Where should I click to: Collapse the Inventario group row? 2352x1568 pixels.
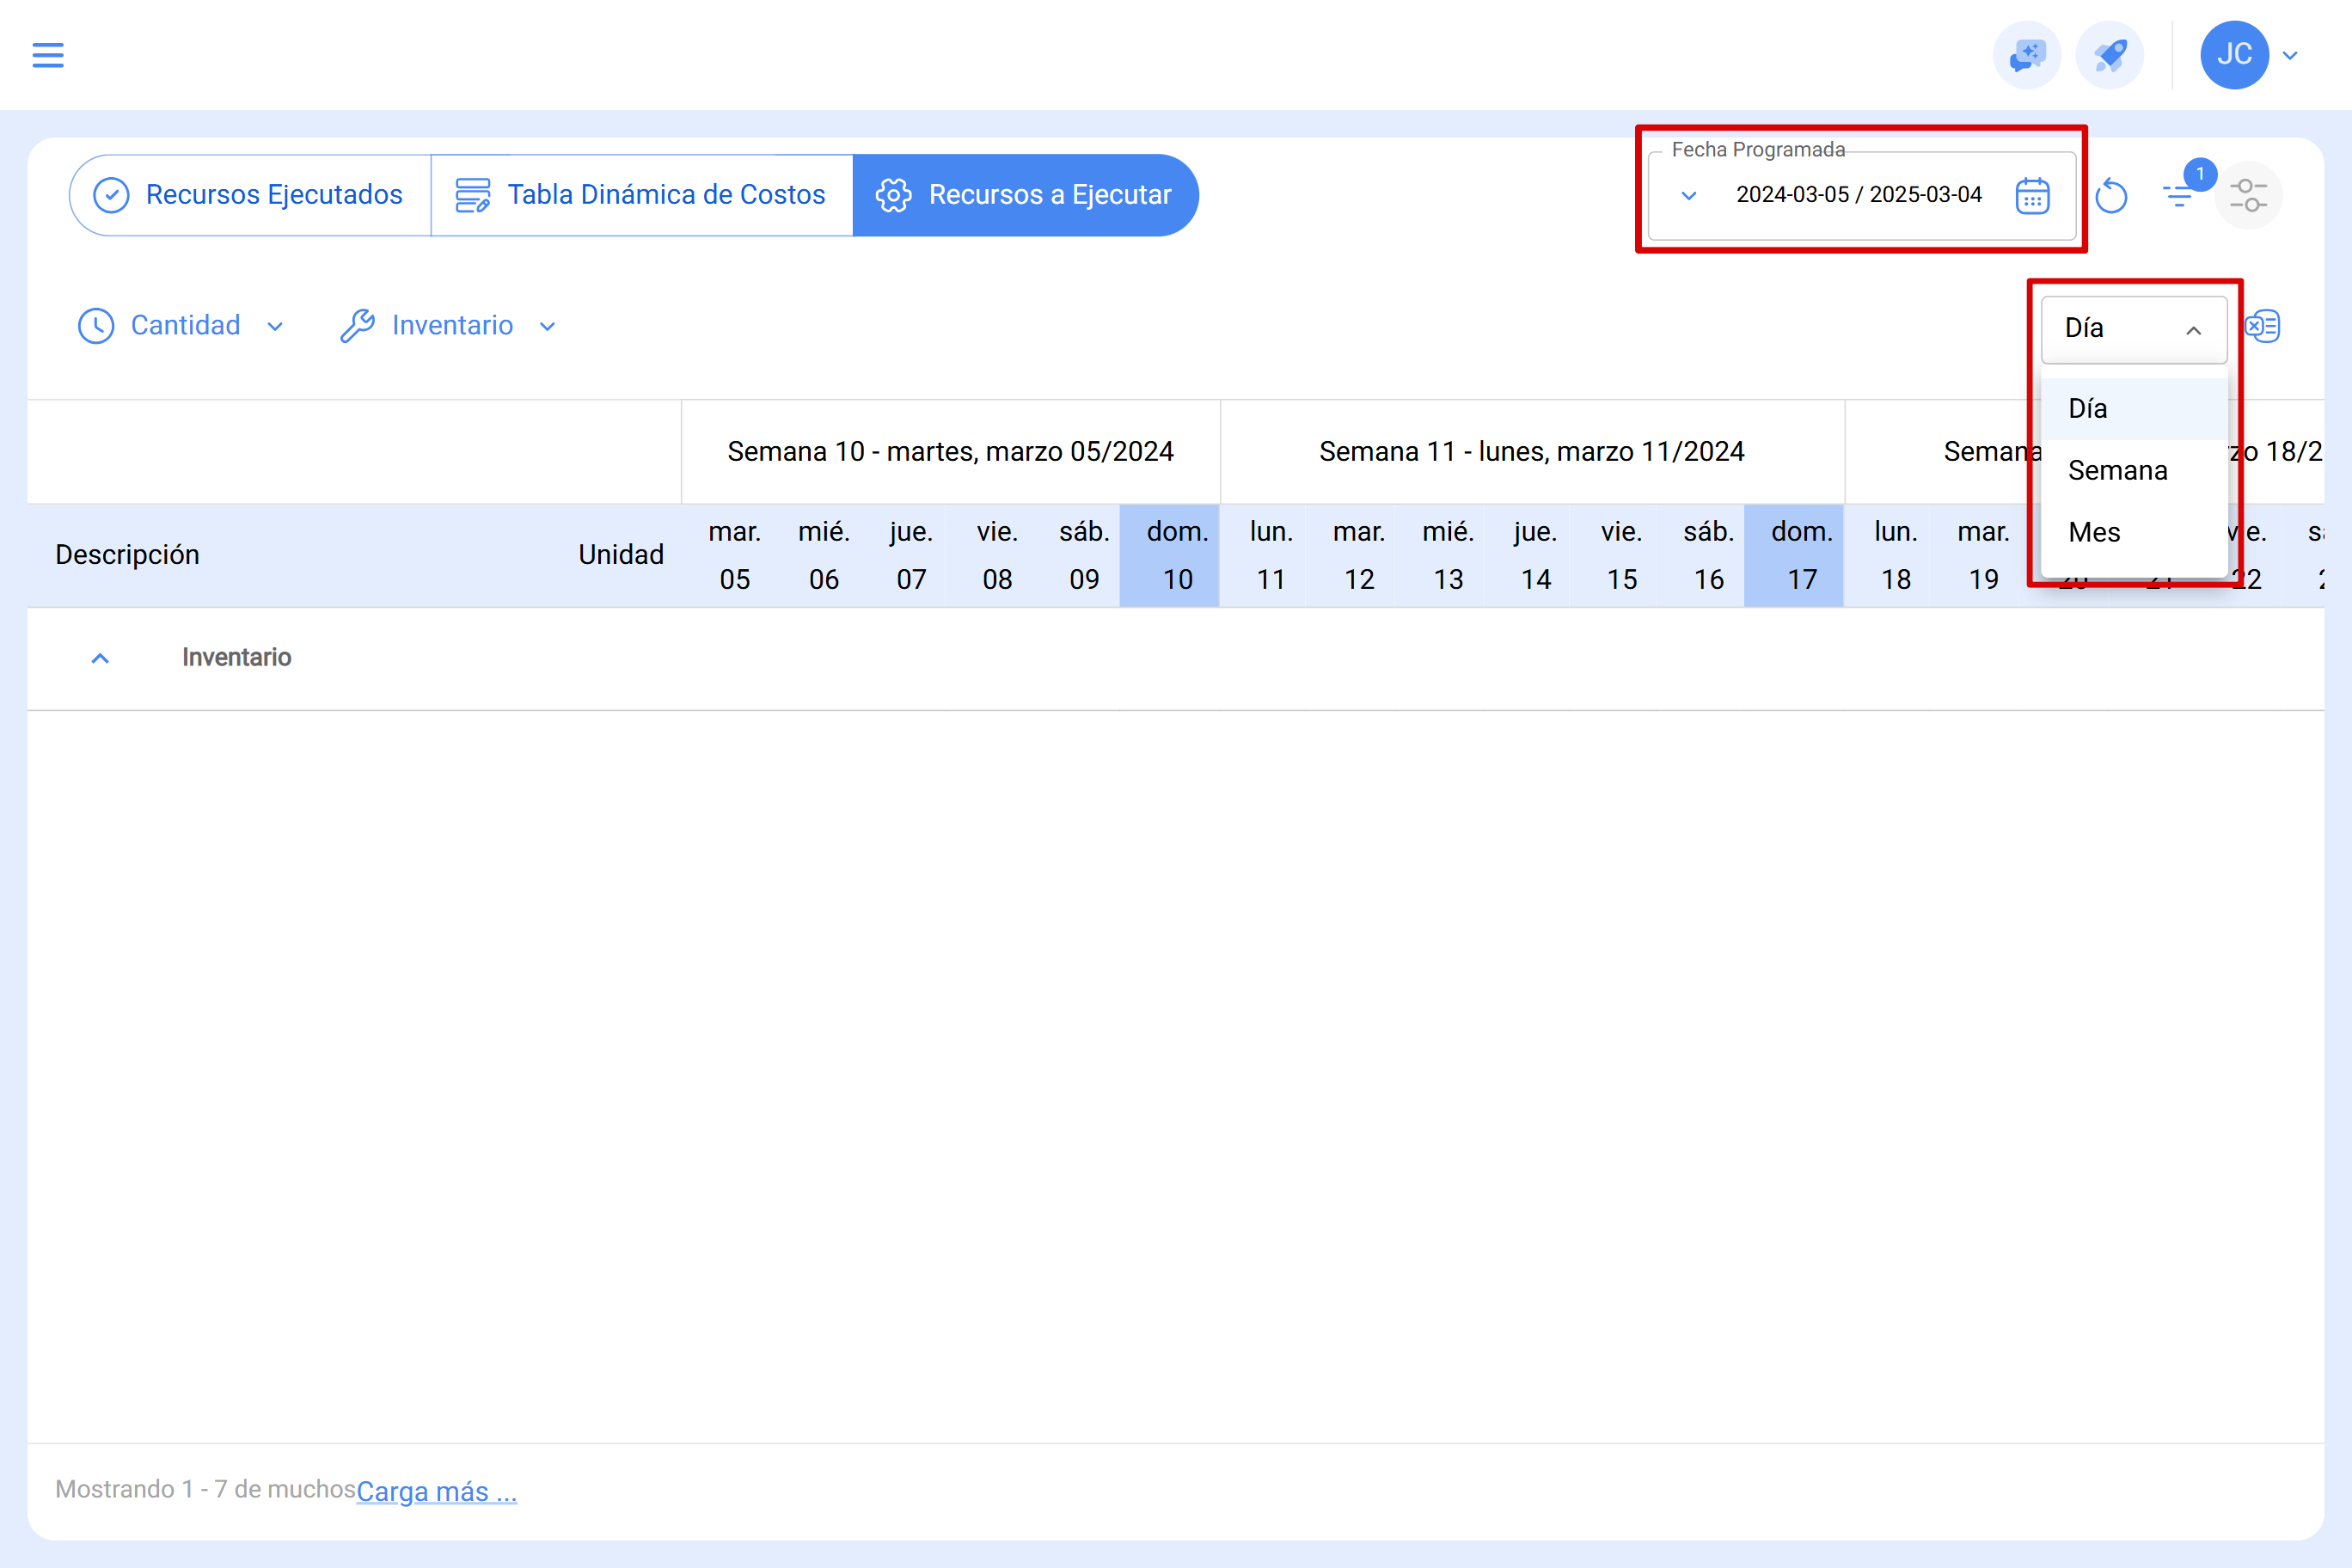pyautogui.click(x=100, y=658)
